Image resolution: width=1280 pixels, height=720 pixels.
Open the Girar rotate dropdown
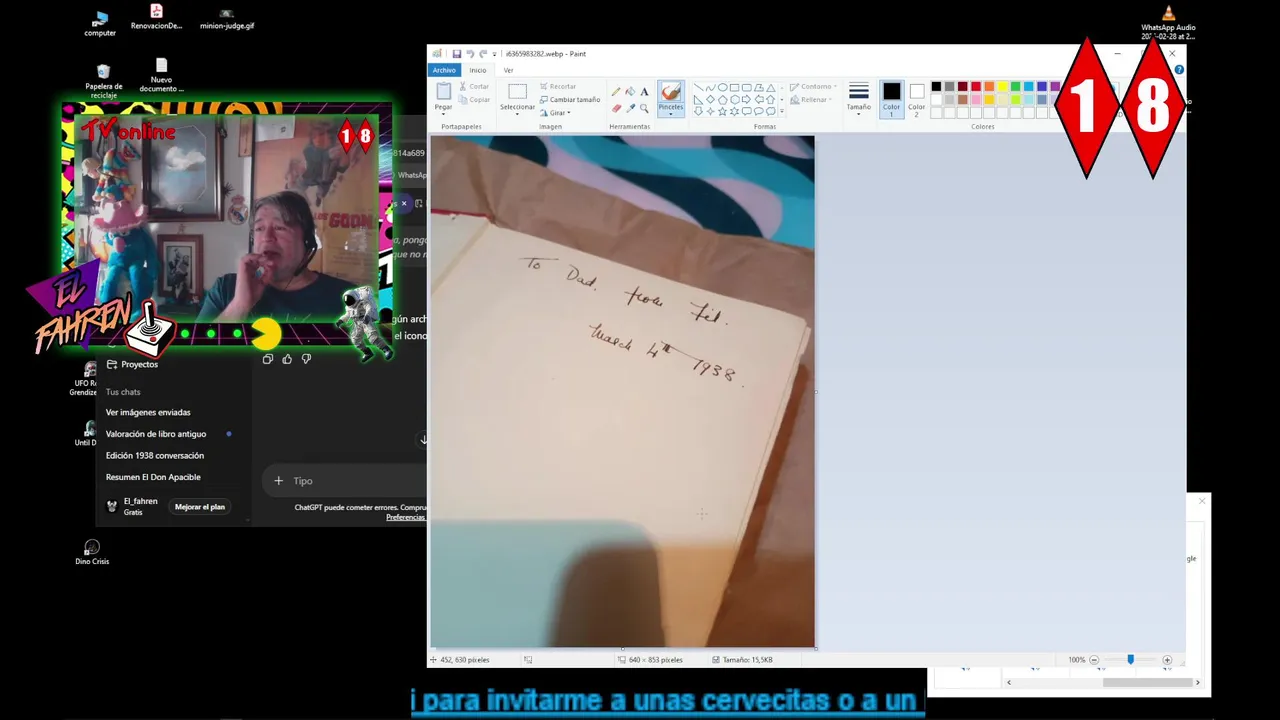(556, 113)
